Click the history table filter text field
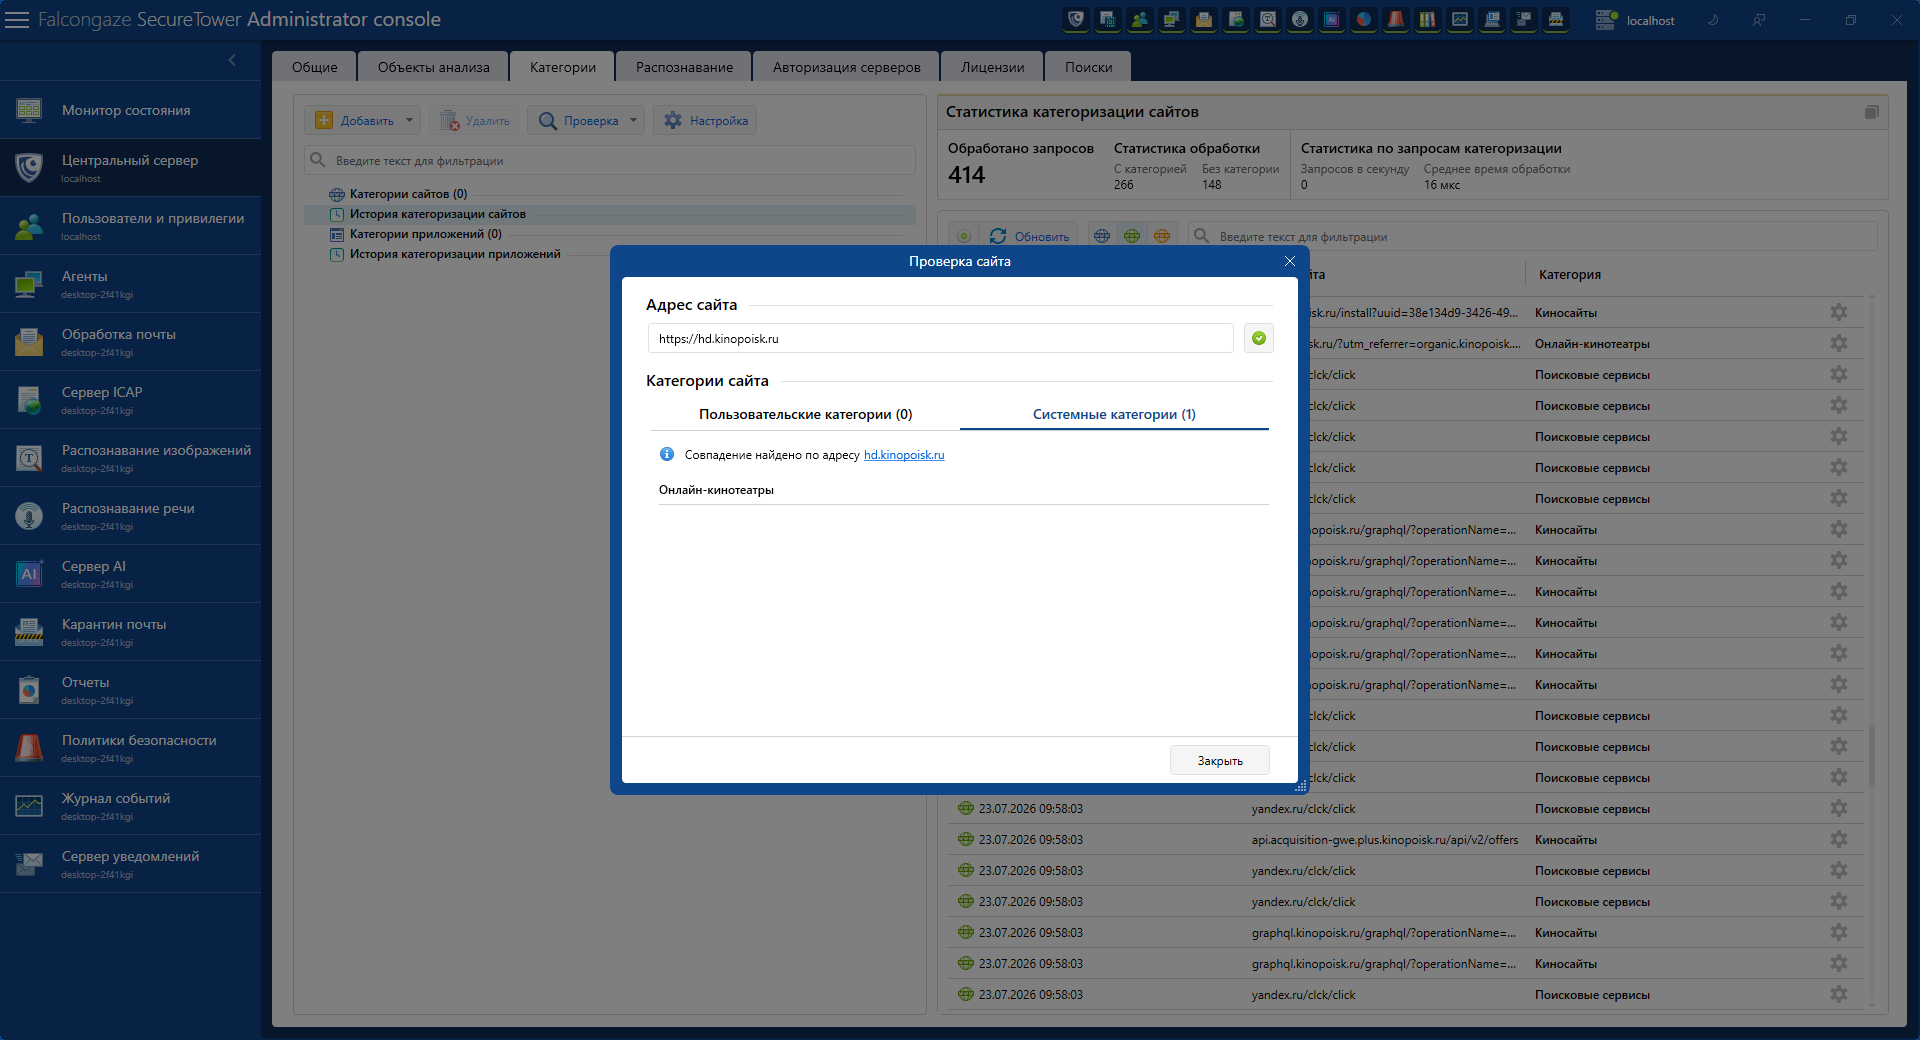This screenshot has width=1920, height=1040. (1532, 236)
